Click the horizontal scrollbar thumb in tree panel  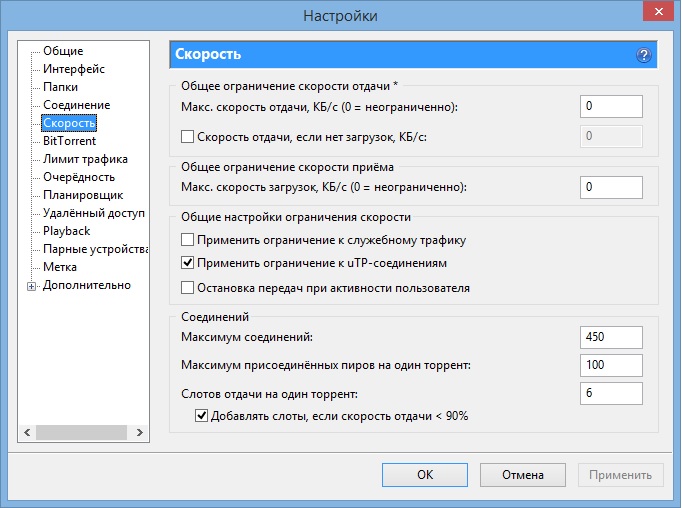tap(81, 432)
